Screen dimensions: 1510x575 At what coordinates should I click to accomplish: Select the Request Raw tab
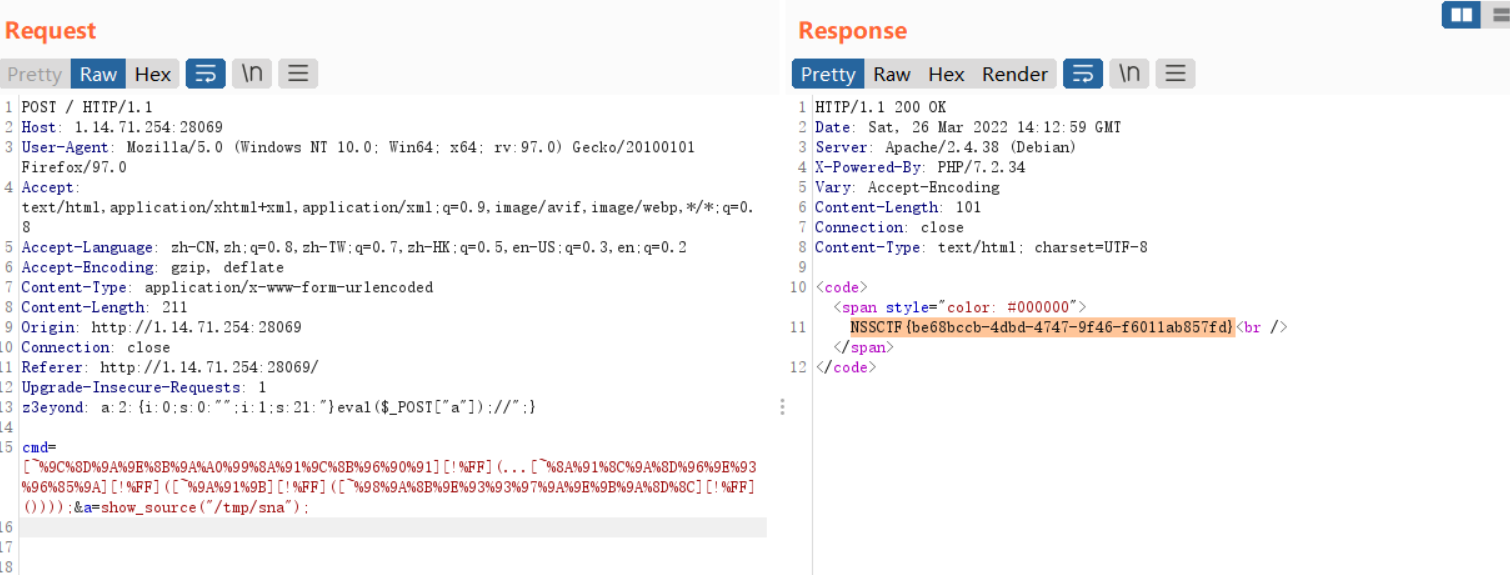(98, 74)
